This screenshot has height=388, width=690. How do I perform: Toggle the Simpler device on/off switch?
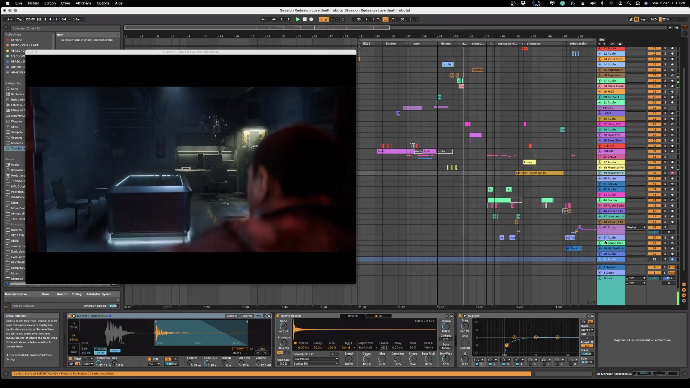[x=70, y=316]
